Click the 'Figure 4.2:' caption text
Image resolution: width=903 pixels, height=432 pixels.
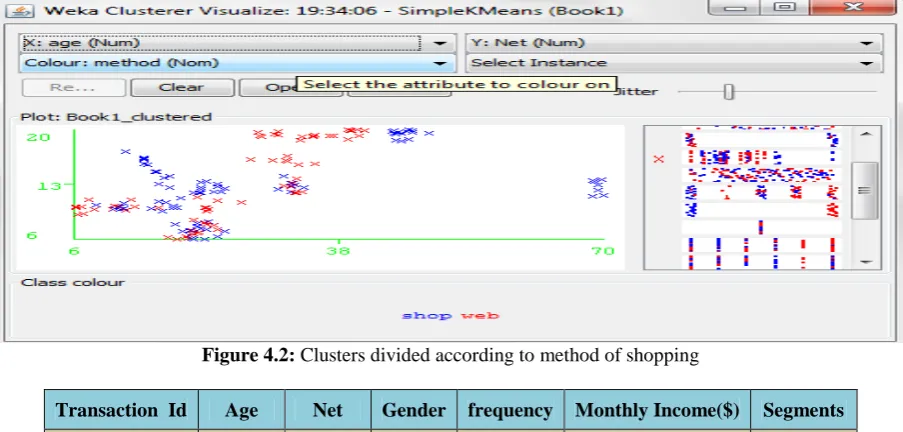pos(248,355)
